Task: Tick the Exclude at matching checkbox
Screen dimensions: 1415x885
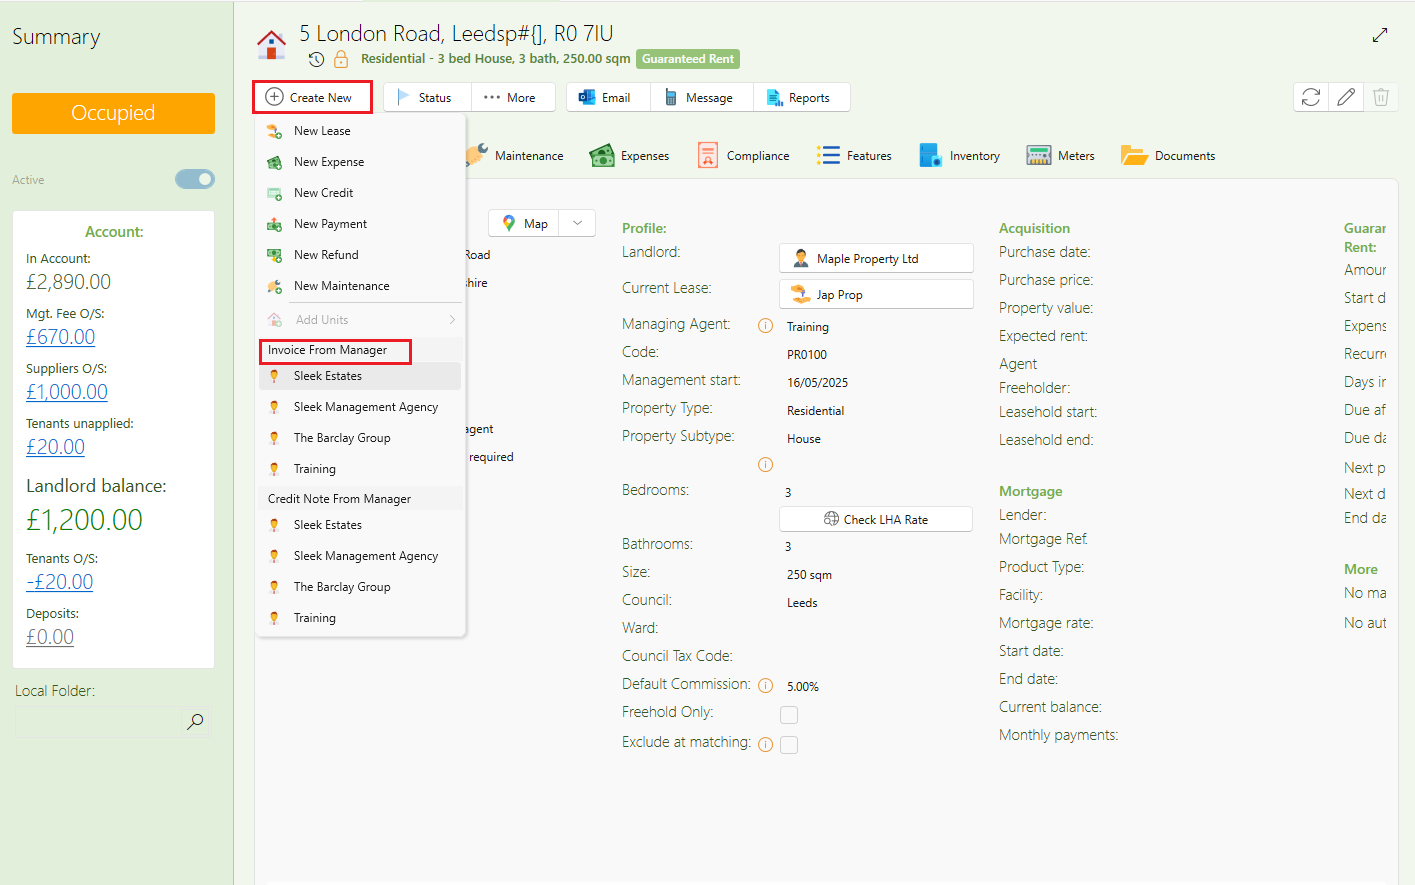Action: tap(789, 745)
